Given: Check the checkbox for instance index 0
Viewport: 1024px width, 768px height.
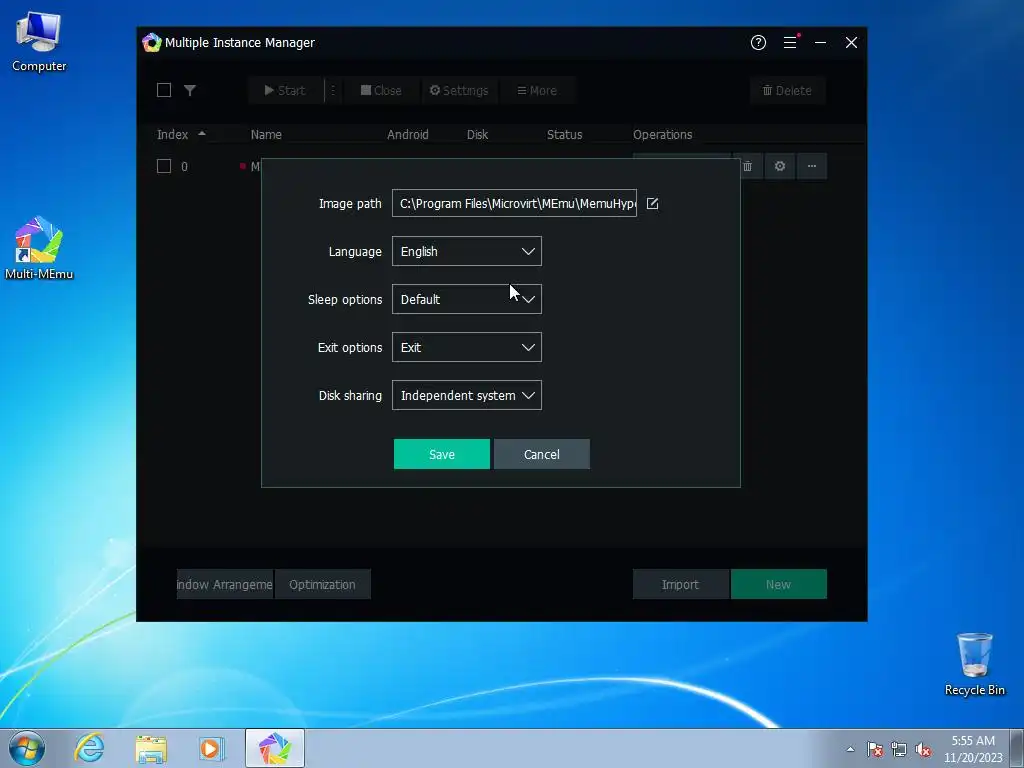Looking at the screenshot, I should click(x=164, y=167).
